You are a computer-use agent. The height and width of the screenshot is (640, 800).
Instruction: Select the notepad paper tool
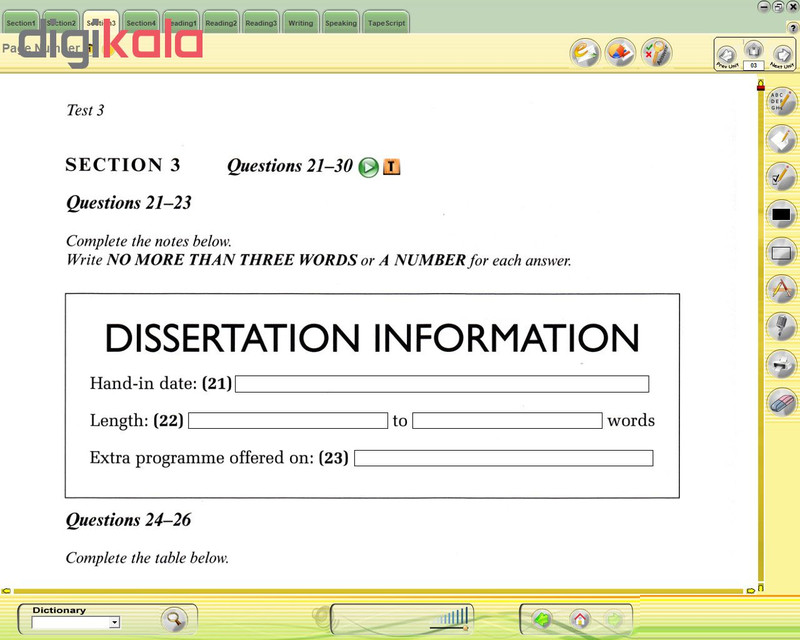tap(781, 139)
